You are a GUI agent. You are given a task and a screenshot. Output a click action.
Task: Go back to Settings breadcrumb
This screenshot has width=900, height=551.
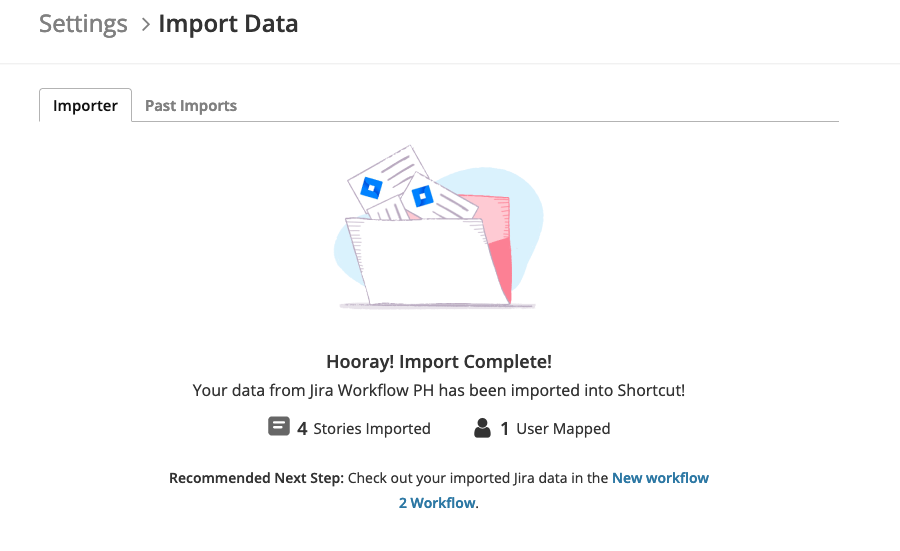pos(83,24)
